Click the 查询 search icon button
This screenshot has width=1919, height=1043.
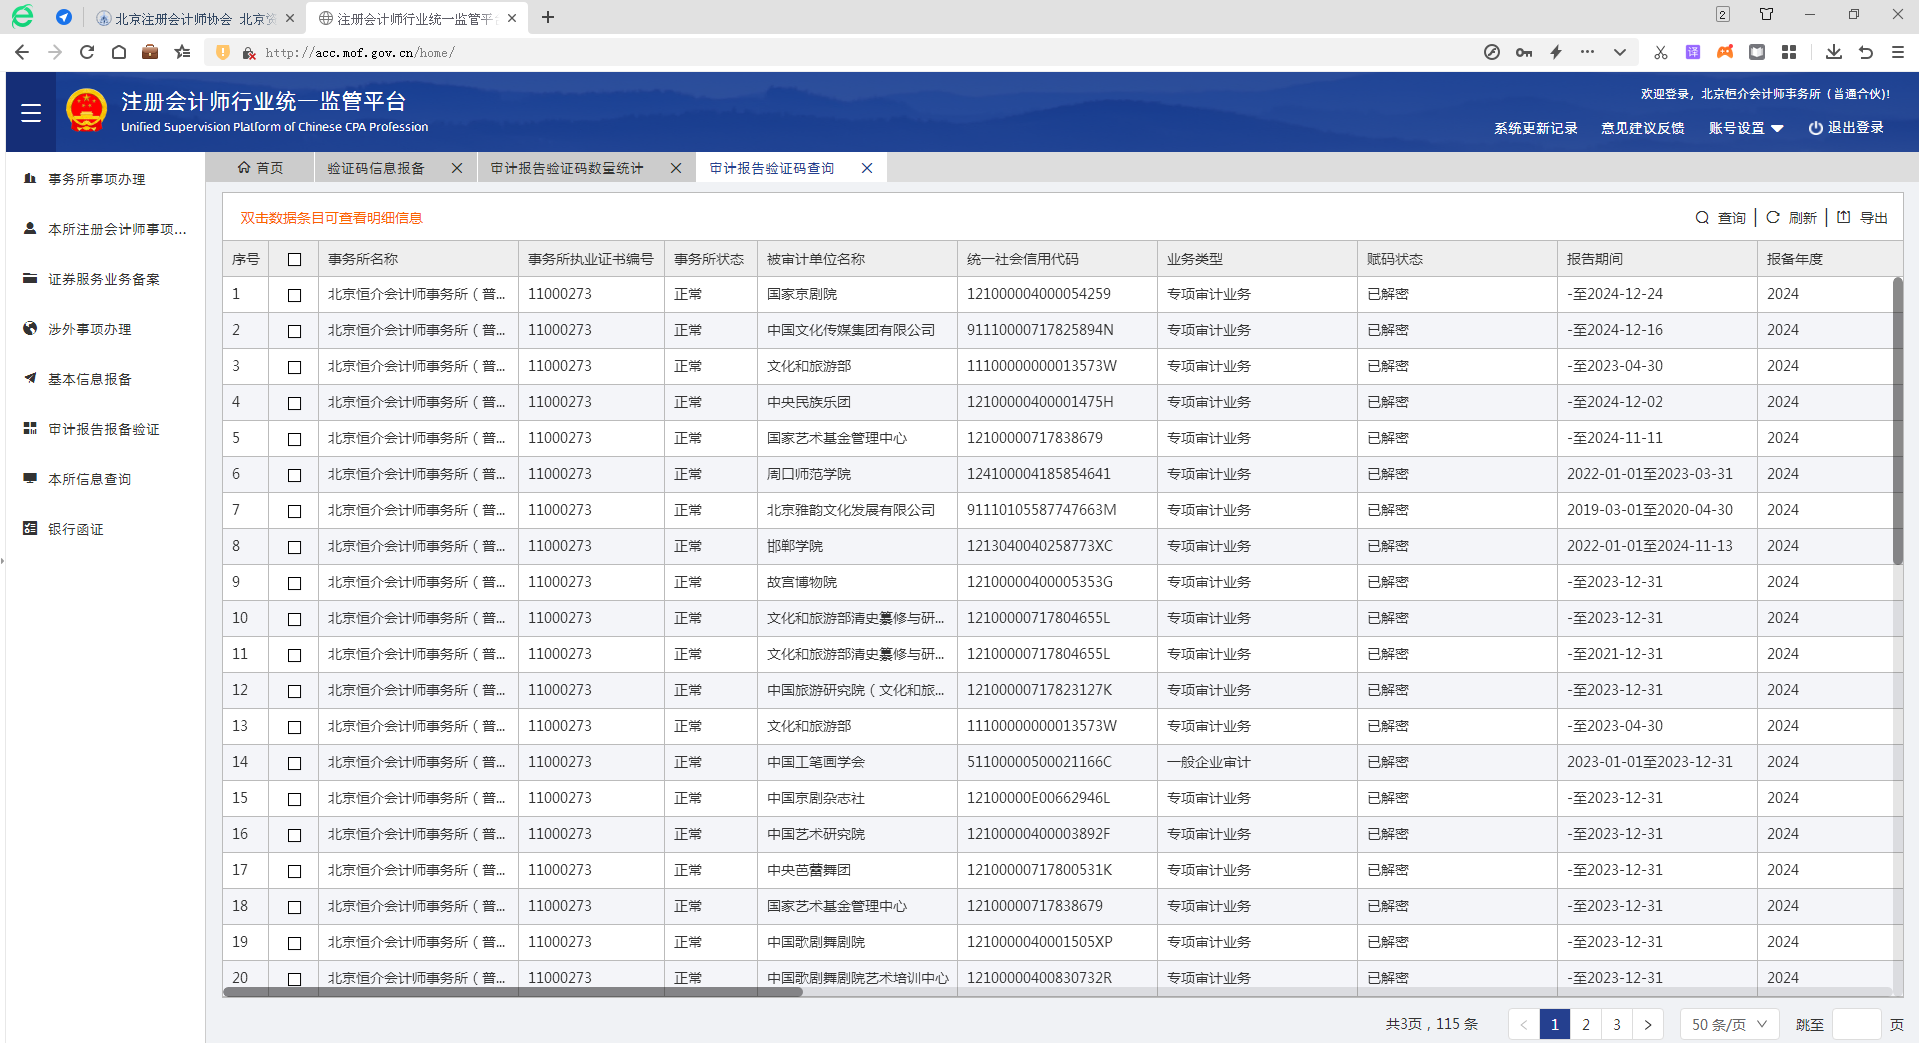tap(1702, 218)
